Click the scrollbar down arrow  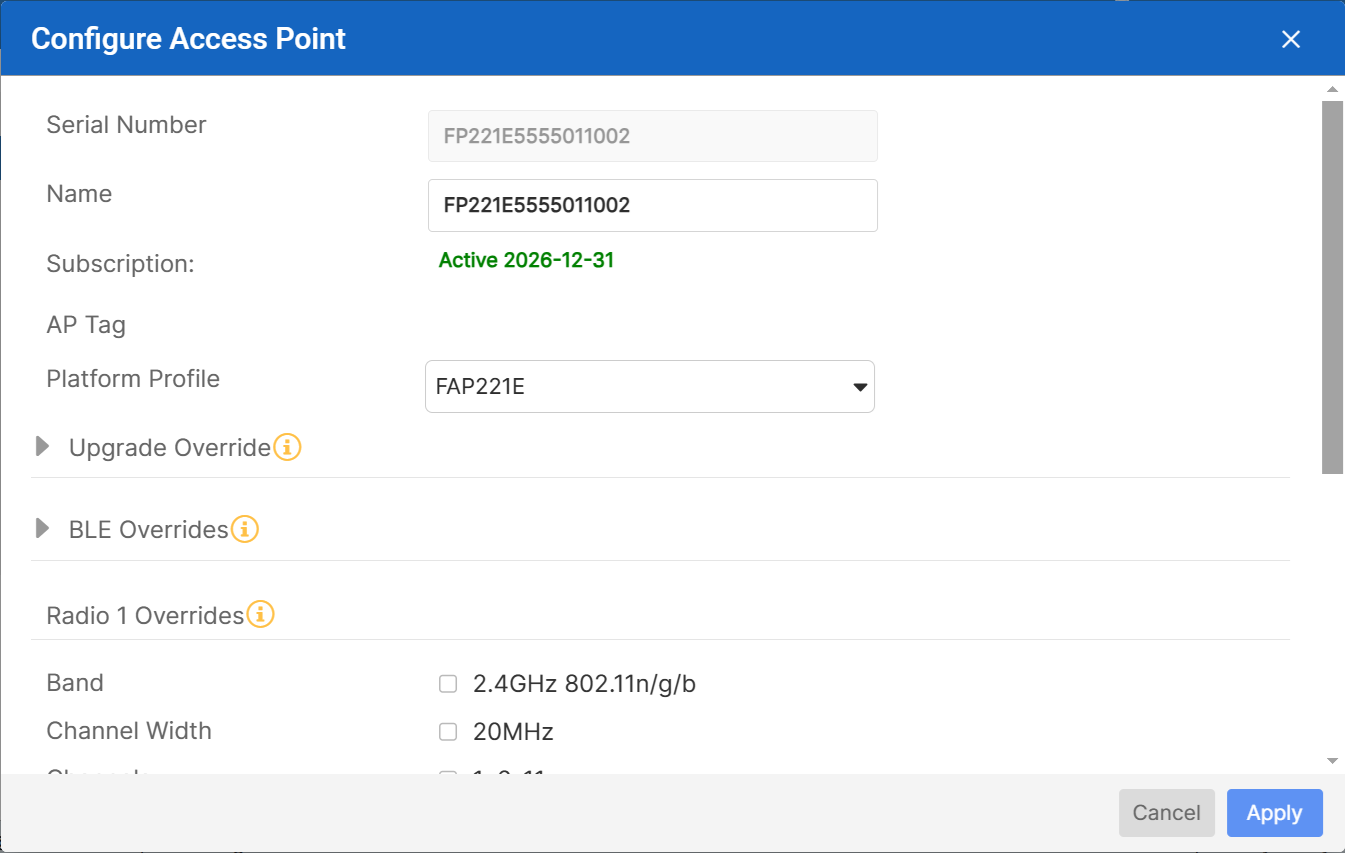click(x=1332, y=761)
